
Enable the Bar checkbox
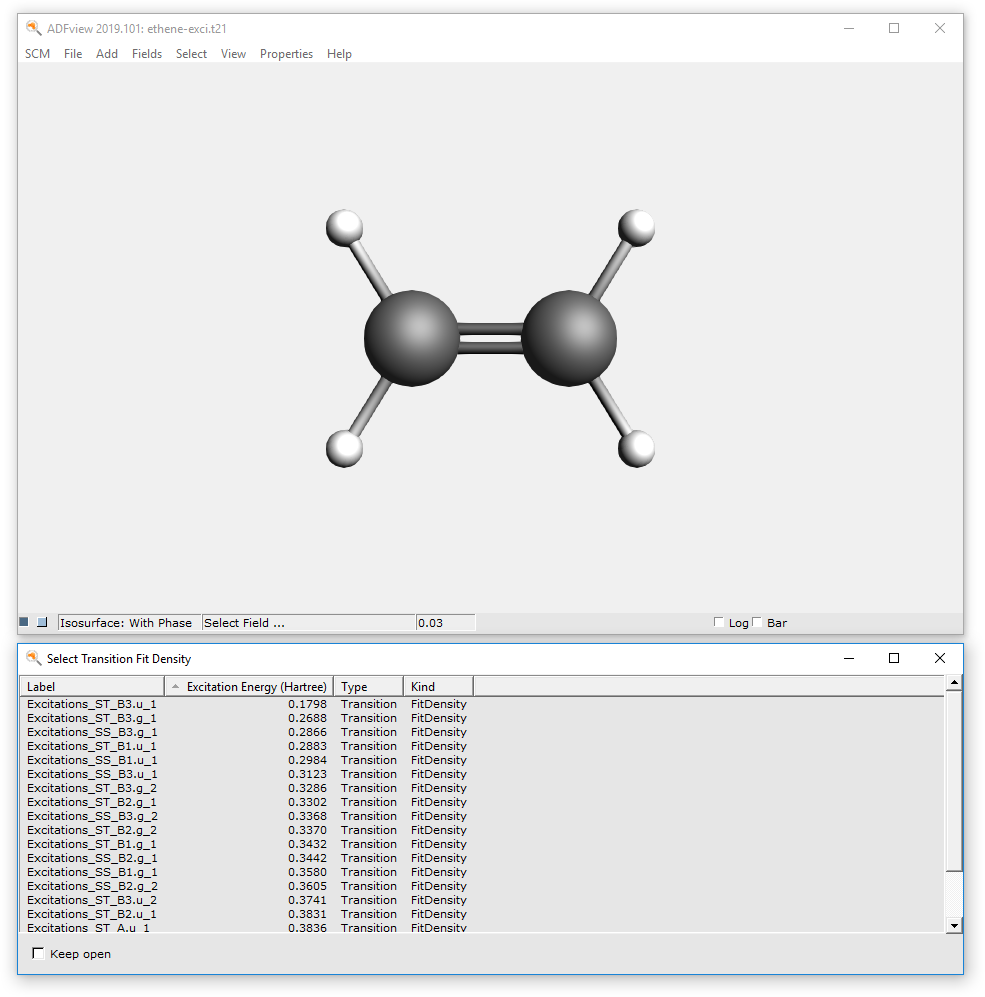tap(757, 622)
